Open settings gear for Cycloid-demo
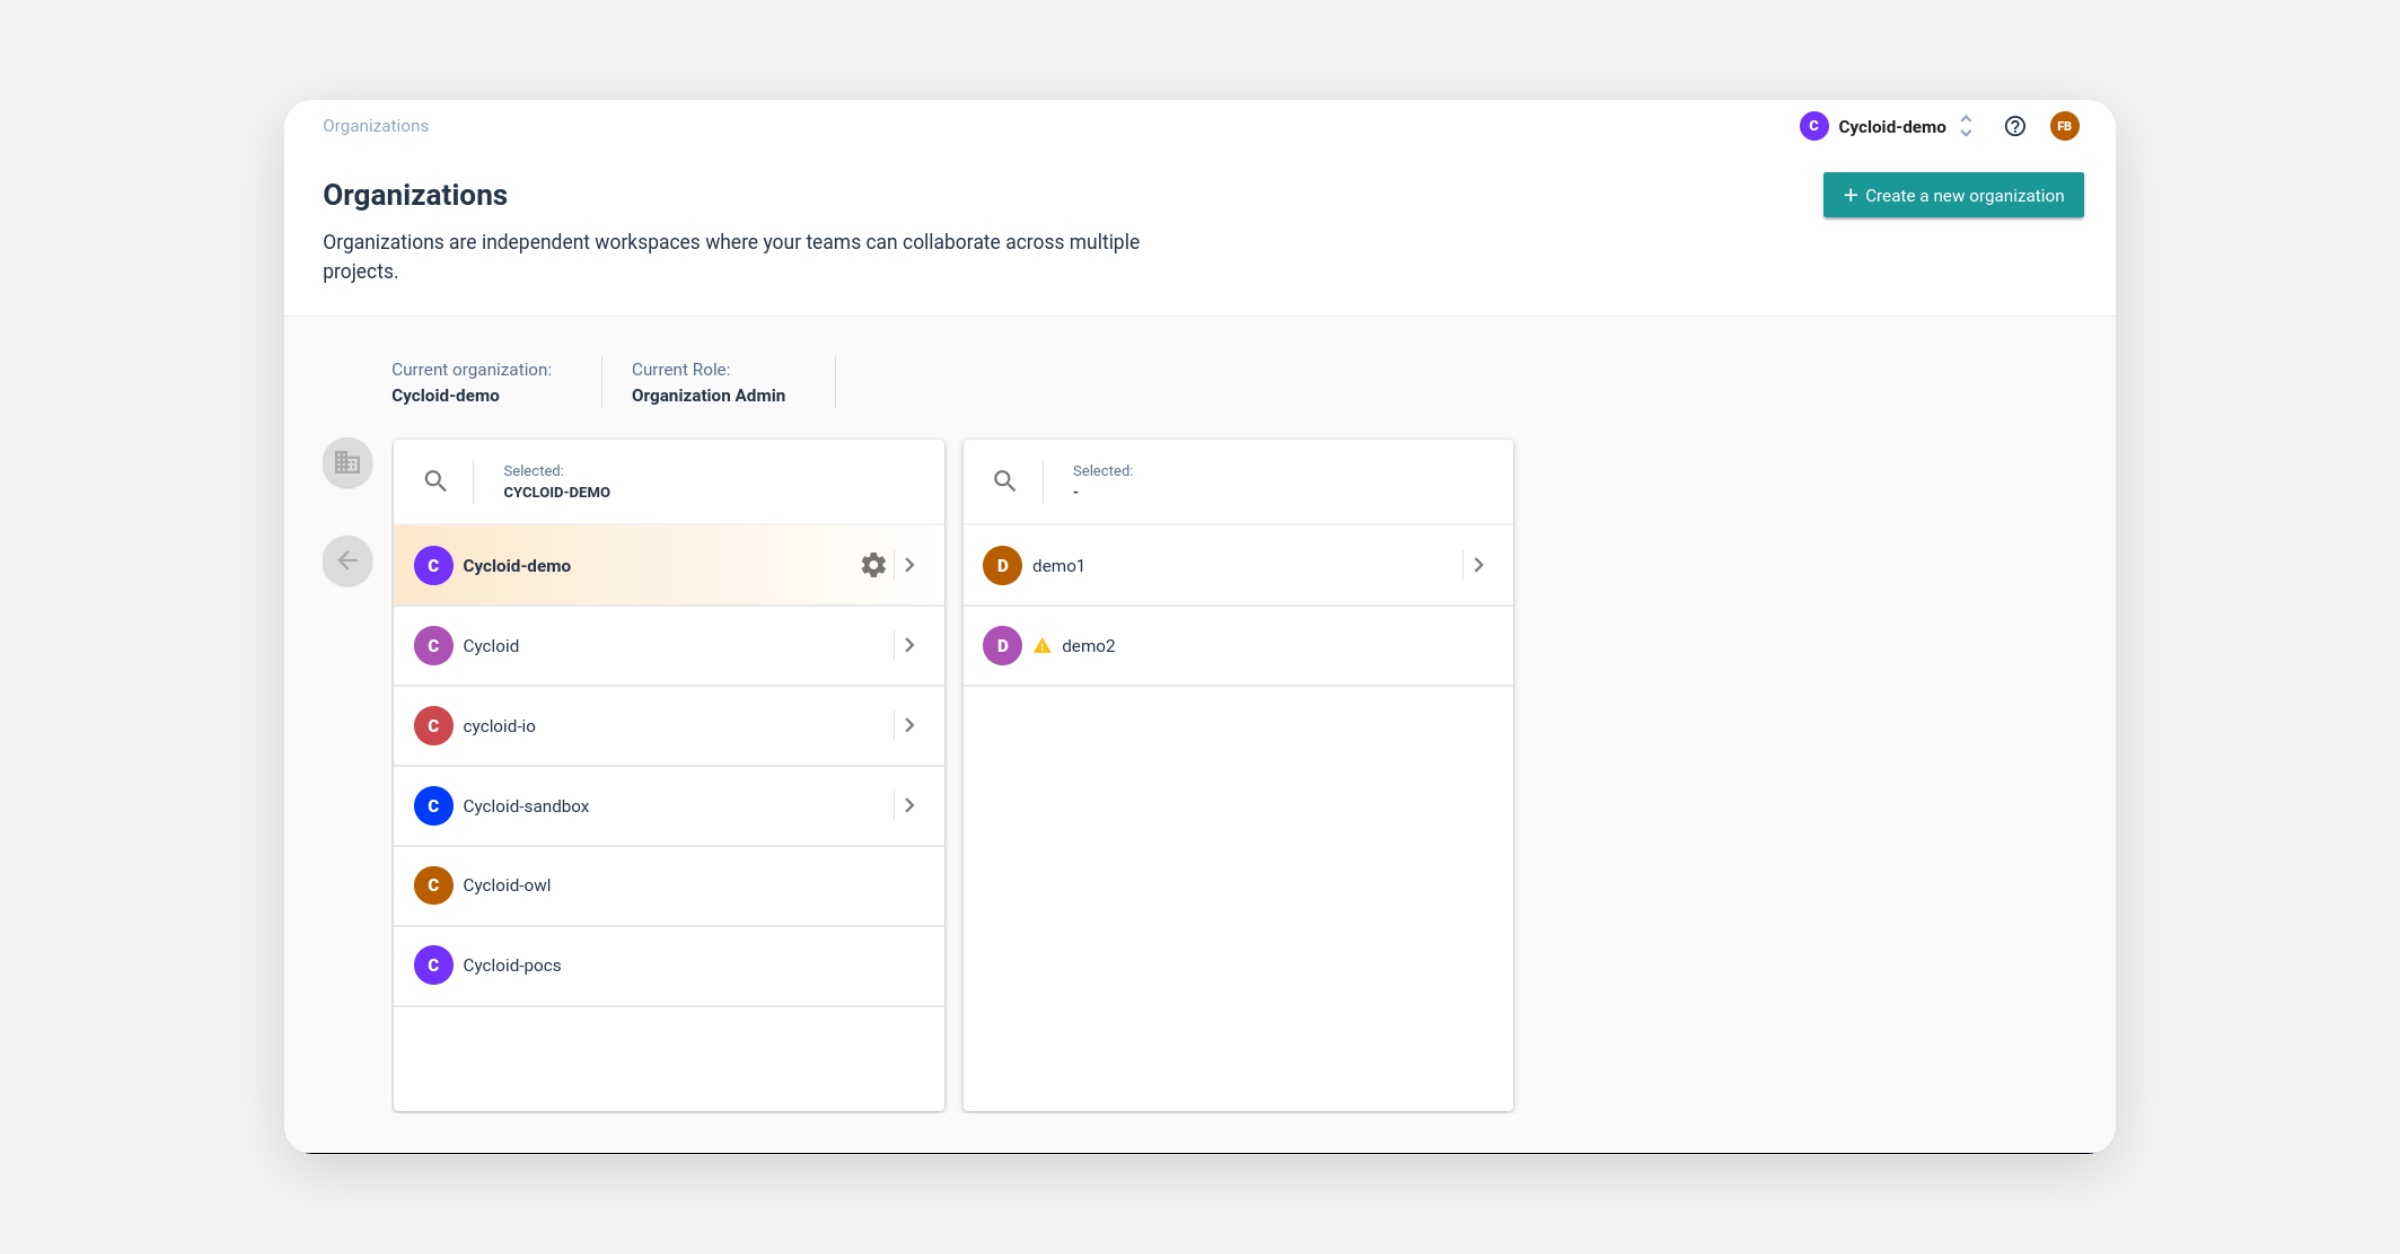The height and width of the screenshot is (1254, 2400). pos(873,565)
